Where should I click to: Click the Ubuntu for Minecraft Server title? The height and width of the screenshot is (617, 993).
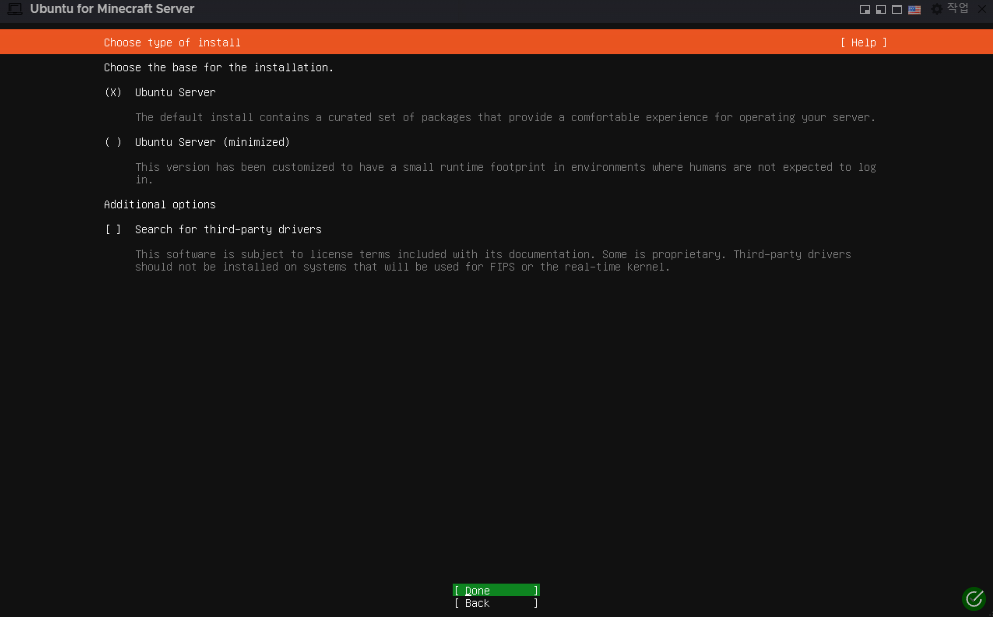pyautogui.click(x=112, y=9)
